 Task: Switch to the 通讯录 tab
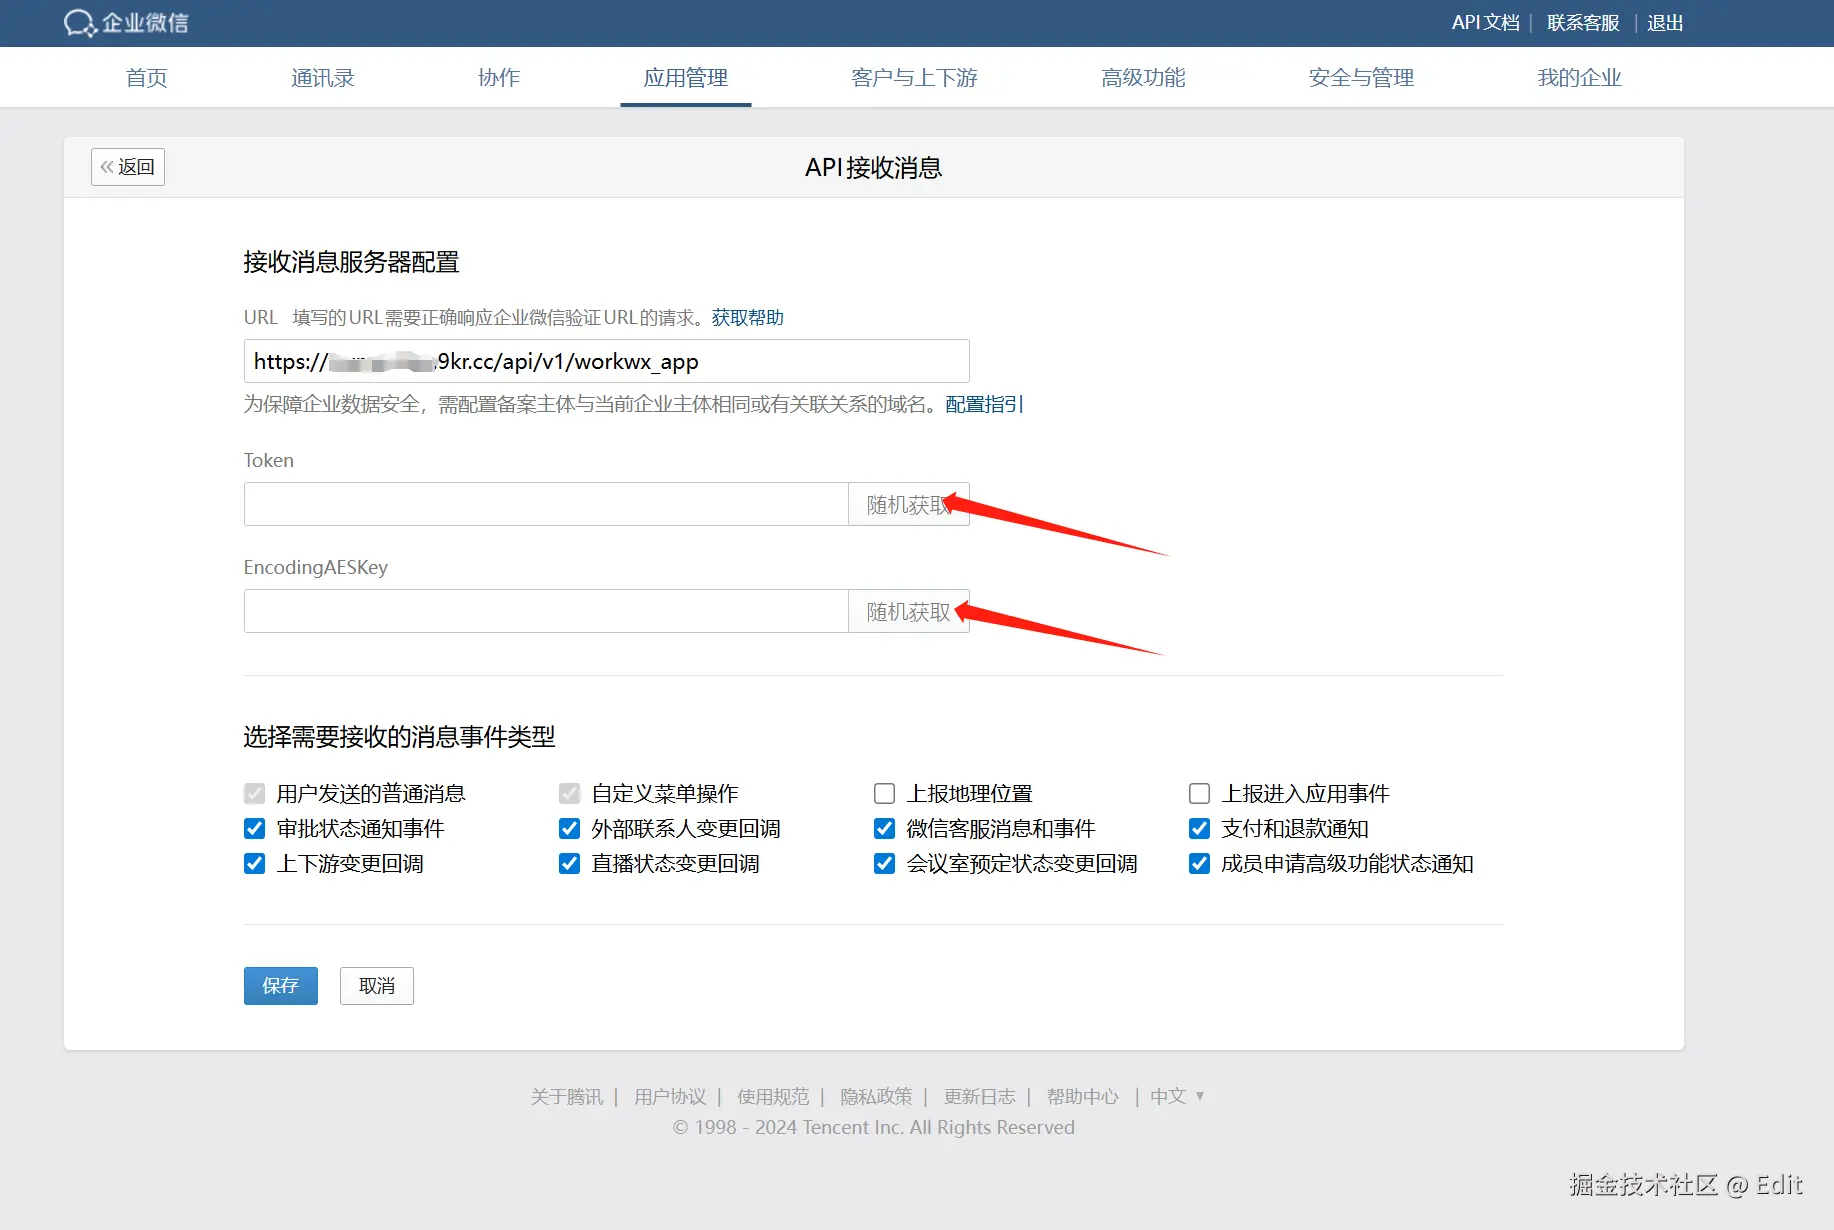pos(322,77)
